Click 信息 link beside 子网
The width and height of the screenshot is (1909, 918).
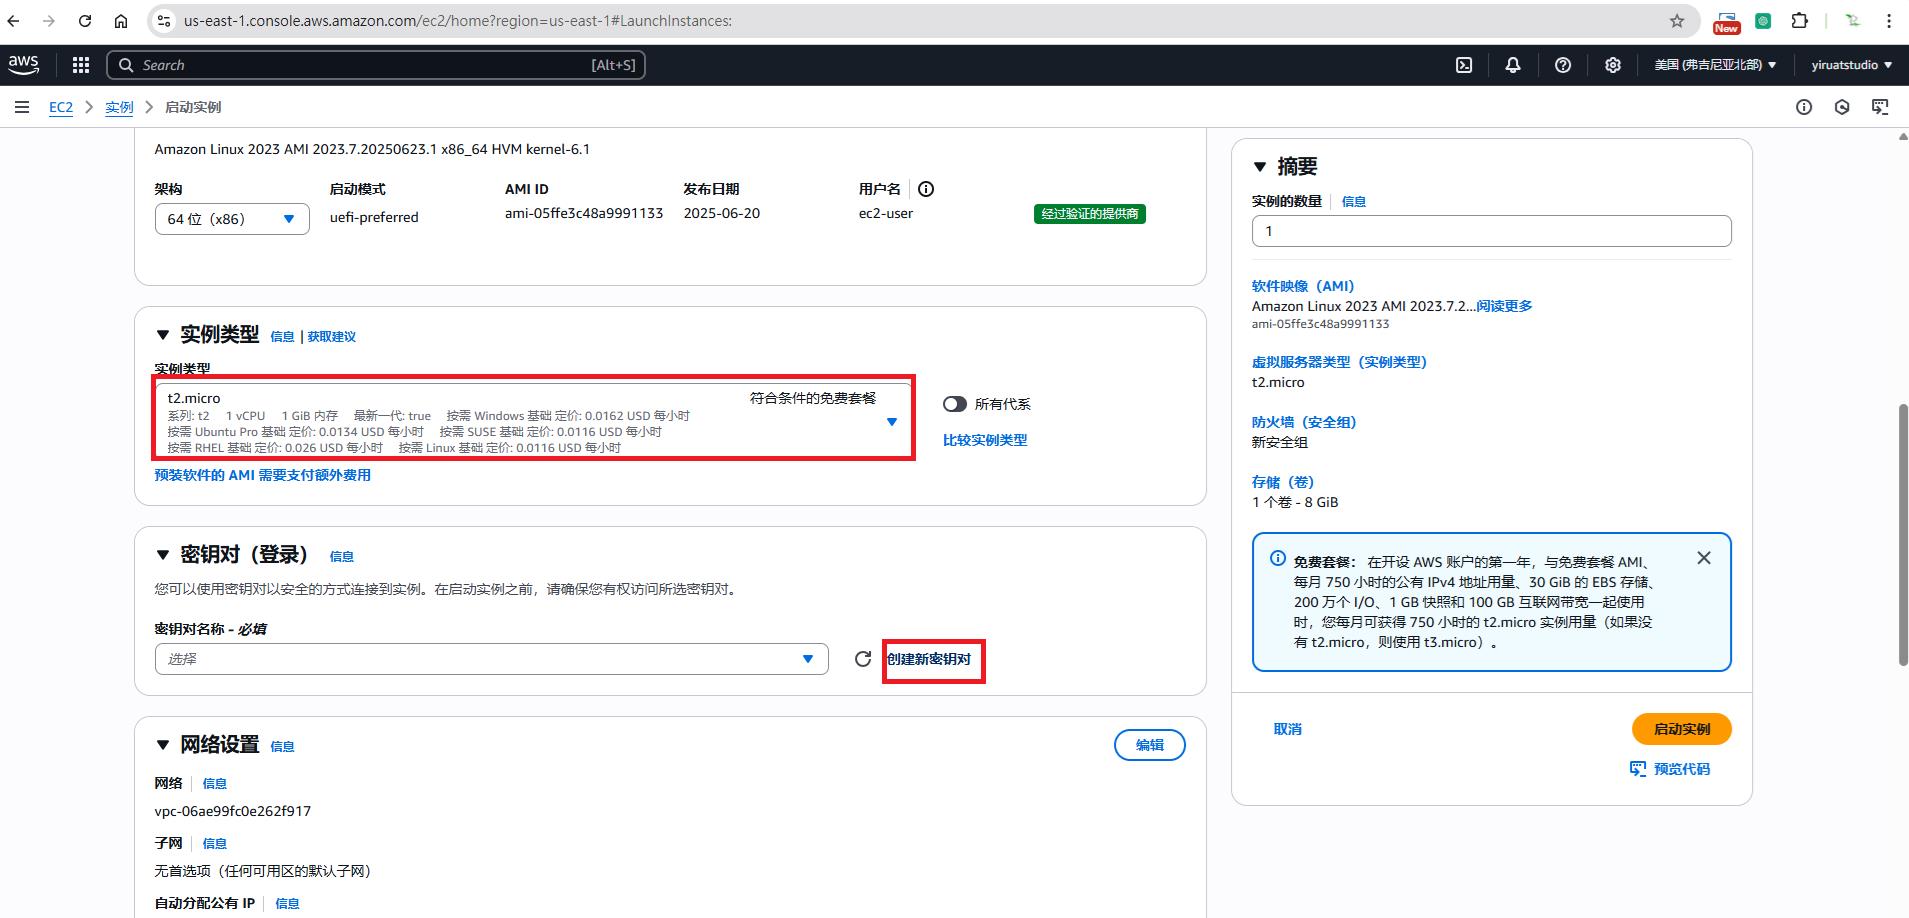tap(214, 844)
